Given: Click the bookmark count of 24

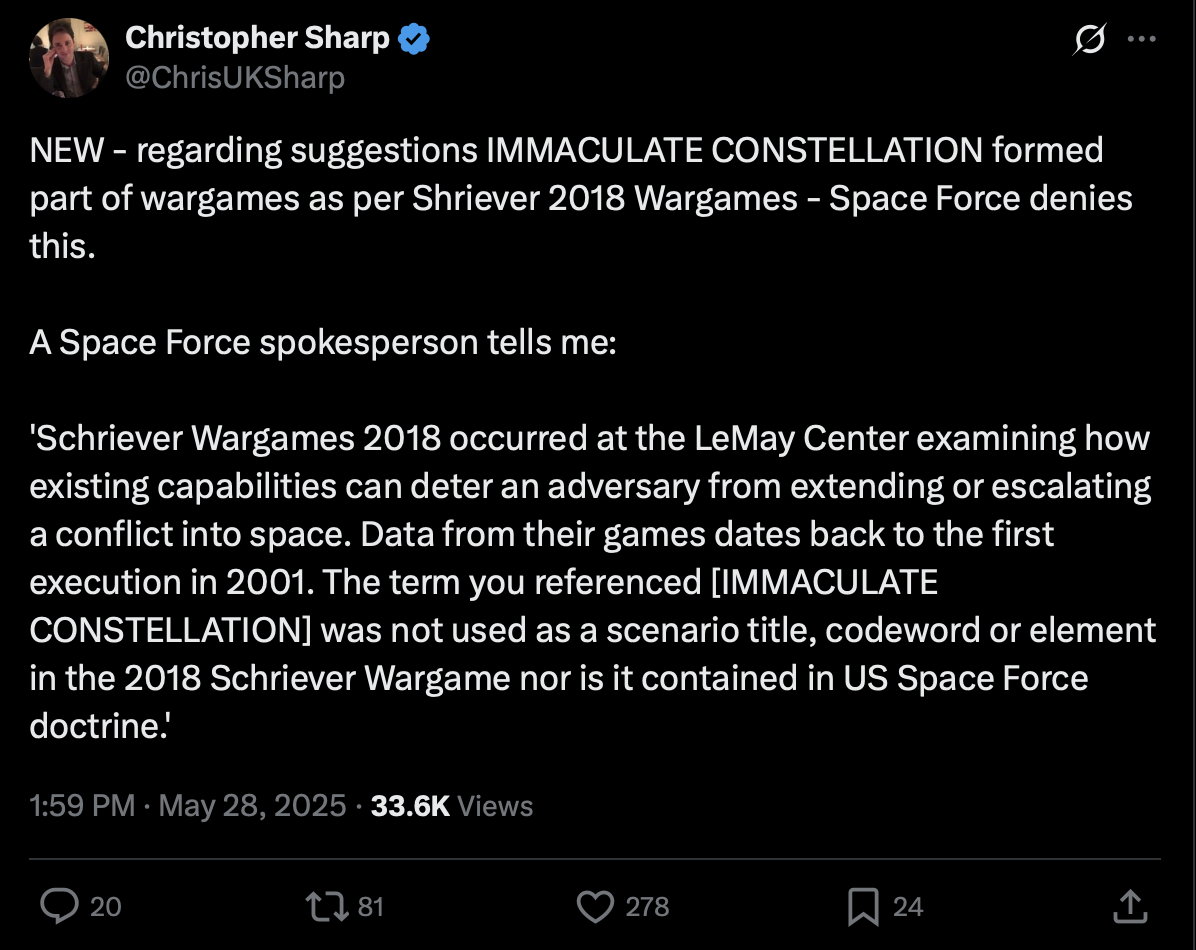Looking at the screenshot, I should (x=908, y=907).
